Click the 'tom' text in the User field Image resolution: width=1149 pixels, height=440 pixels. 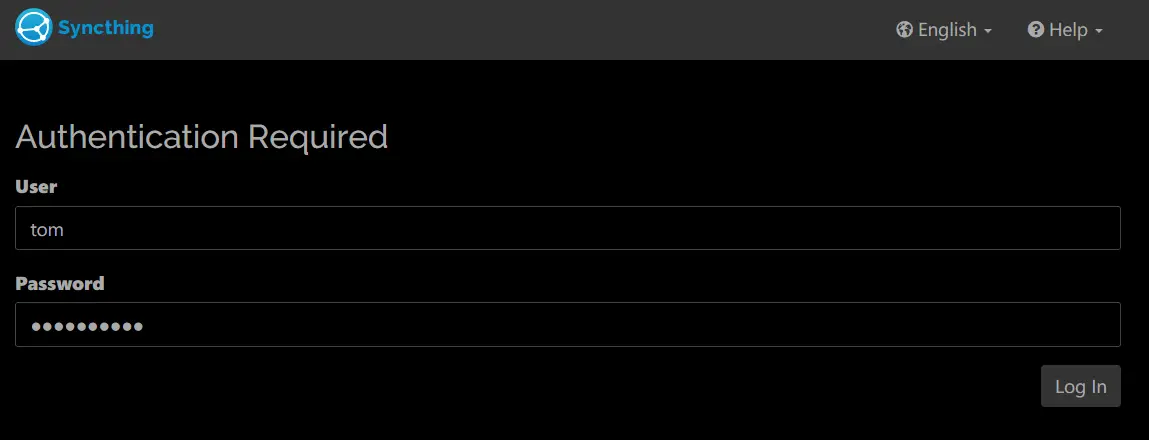(x=47, y=230)
